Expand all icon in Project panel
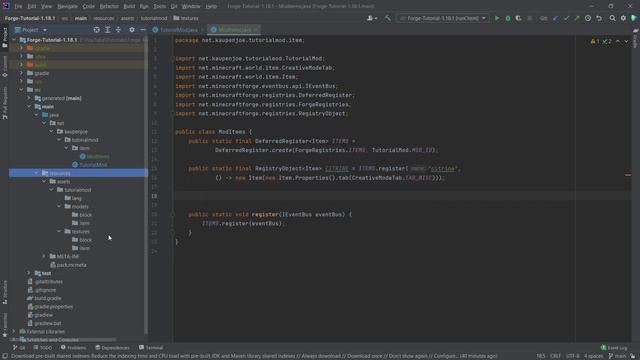The width and height of the screenshot is (640, 360). (107, 30)
